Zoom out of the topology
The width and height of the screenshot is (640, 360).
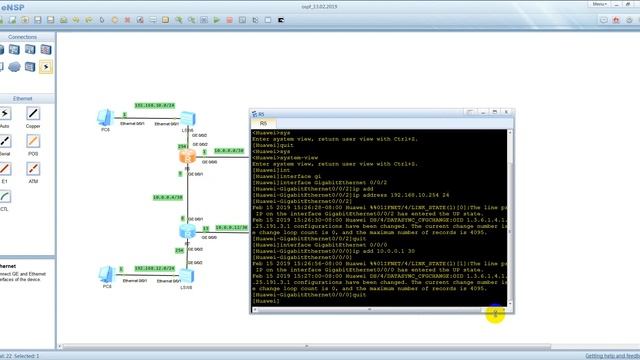[191, 20]
